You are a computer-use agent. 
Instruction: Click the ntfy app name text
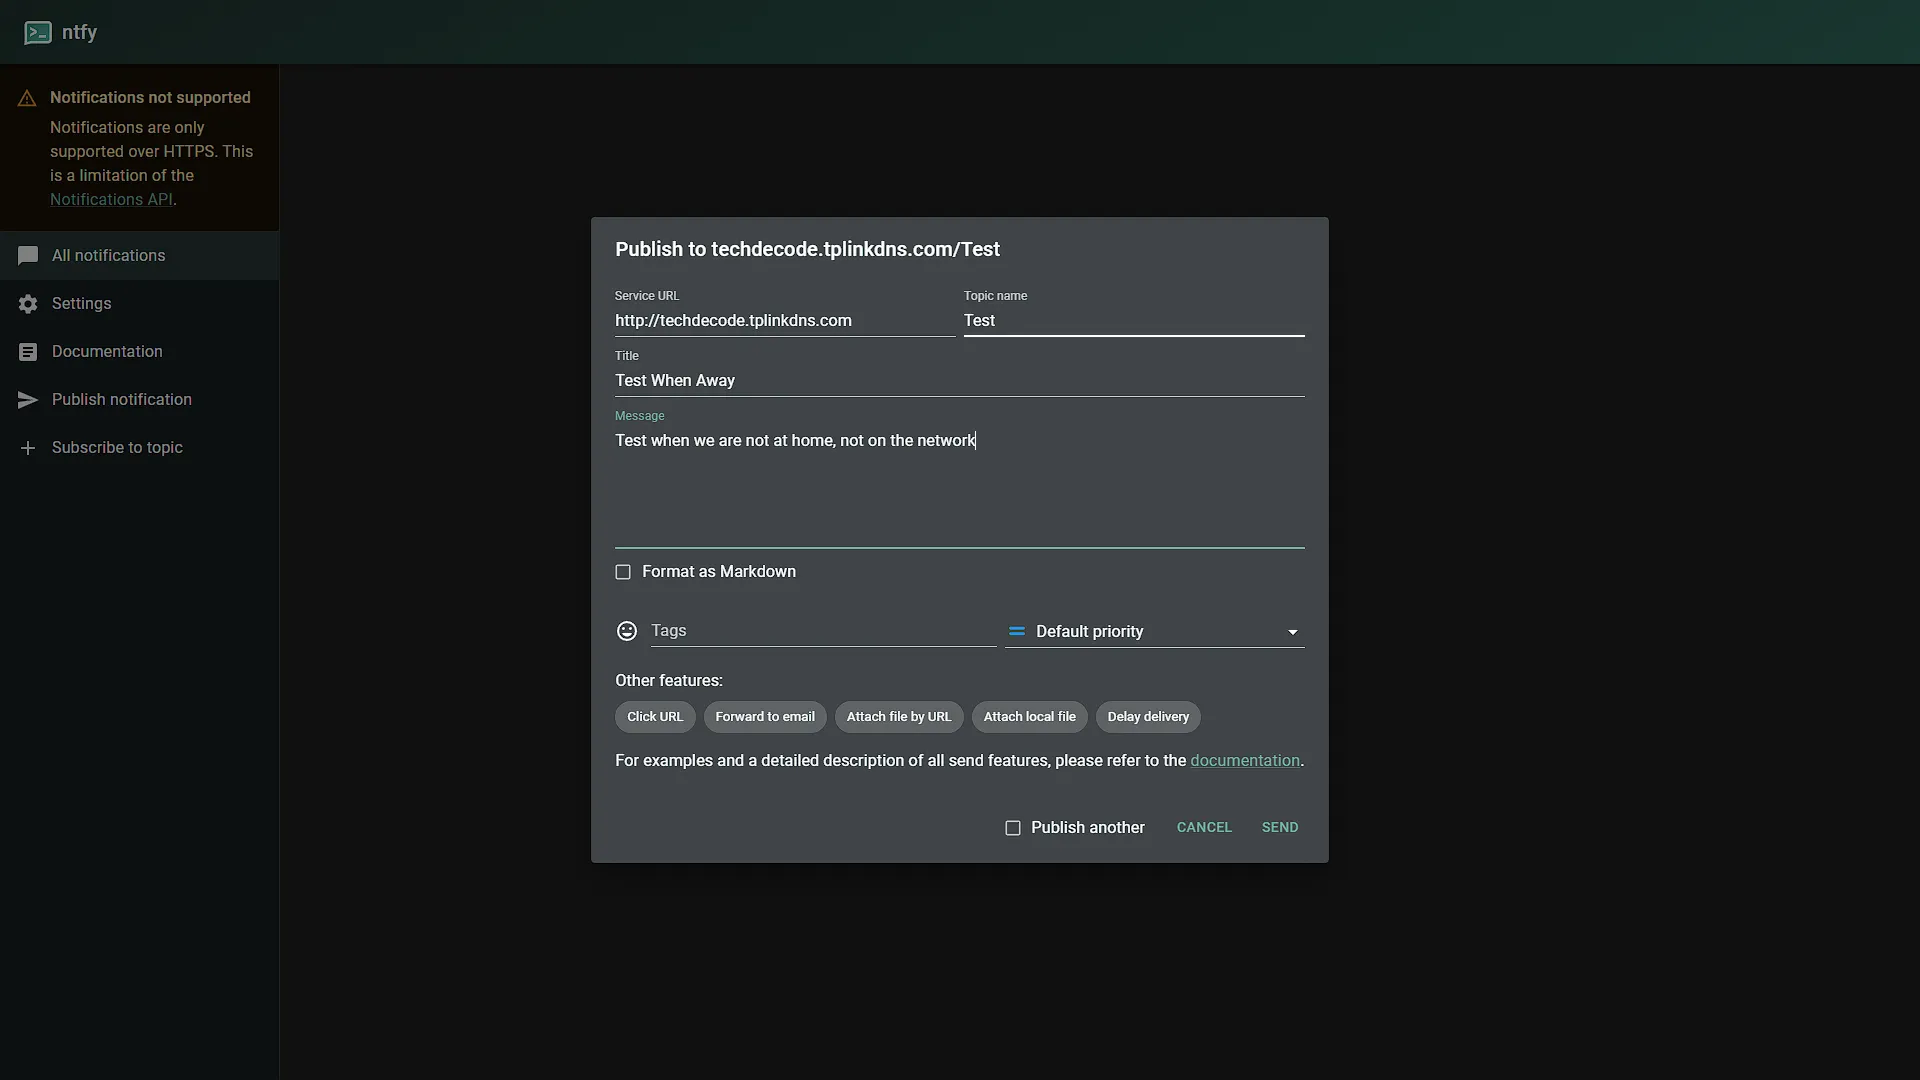[x=79, y=32]
